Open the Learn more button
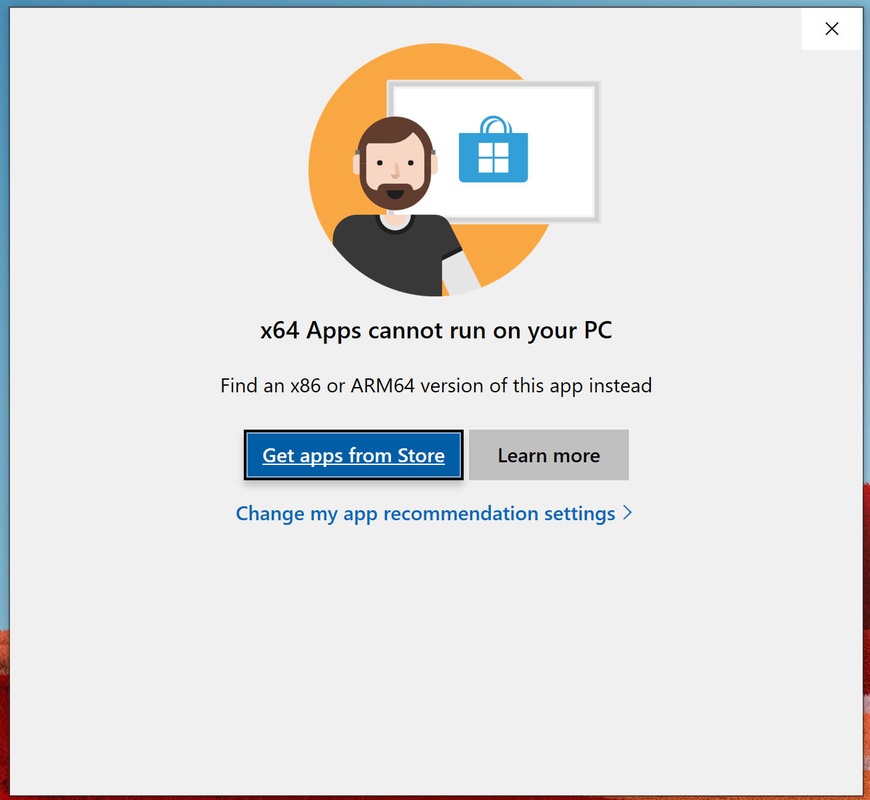The width and height of the screenshot is (870, 800). 548,455
